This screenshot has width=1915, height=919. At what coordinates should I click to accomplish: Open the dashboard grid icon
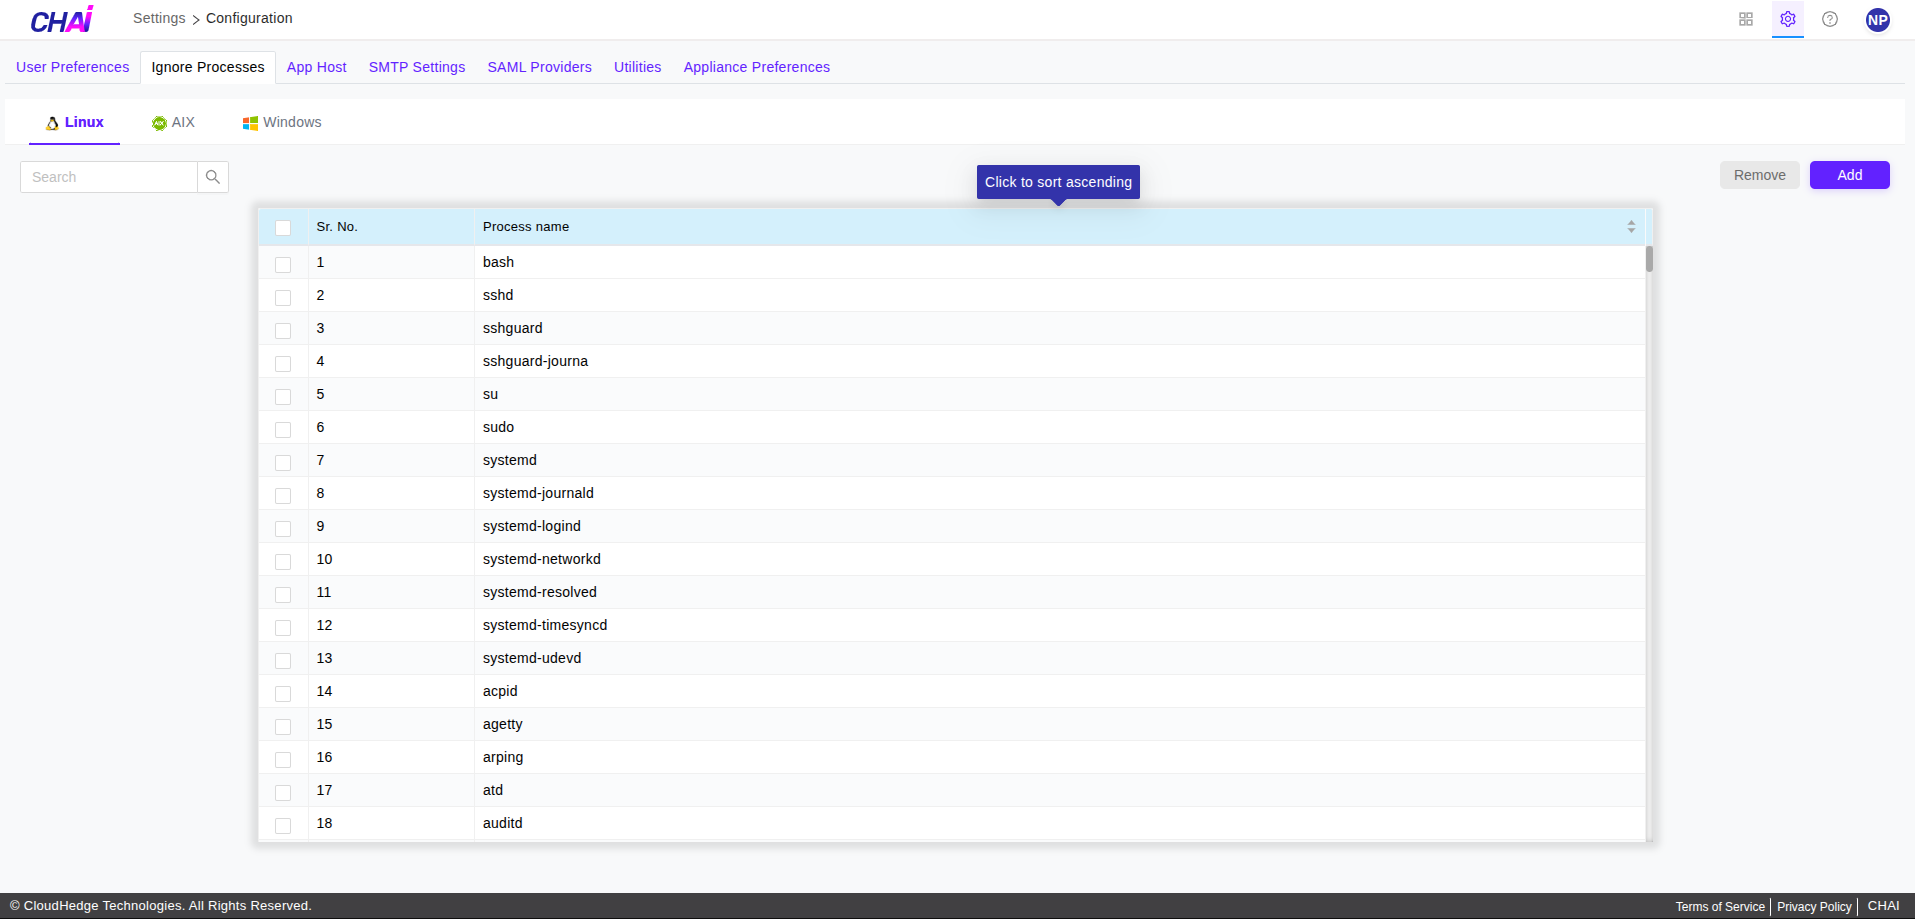tap(1746, 19)
